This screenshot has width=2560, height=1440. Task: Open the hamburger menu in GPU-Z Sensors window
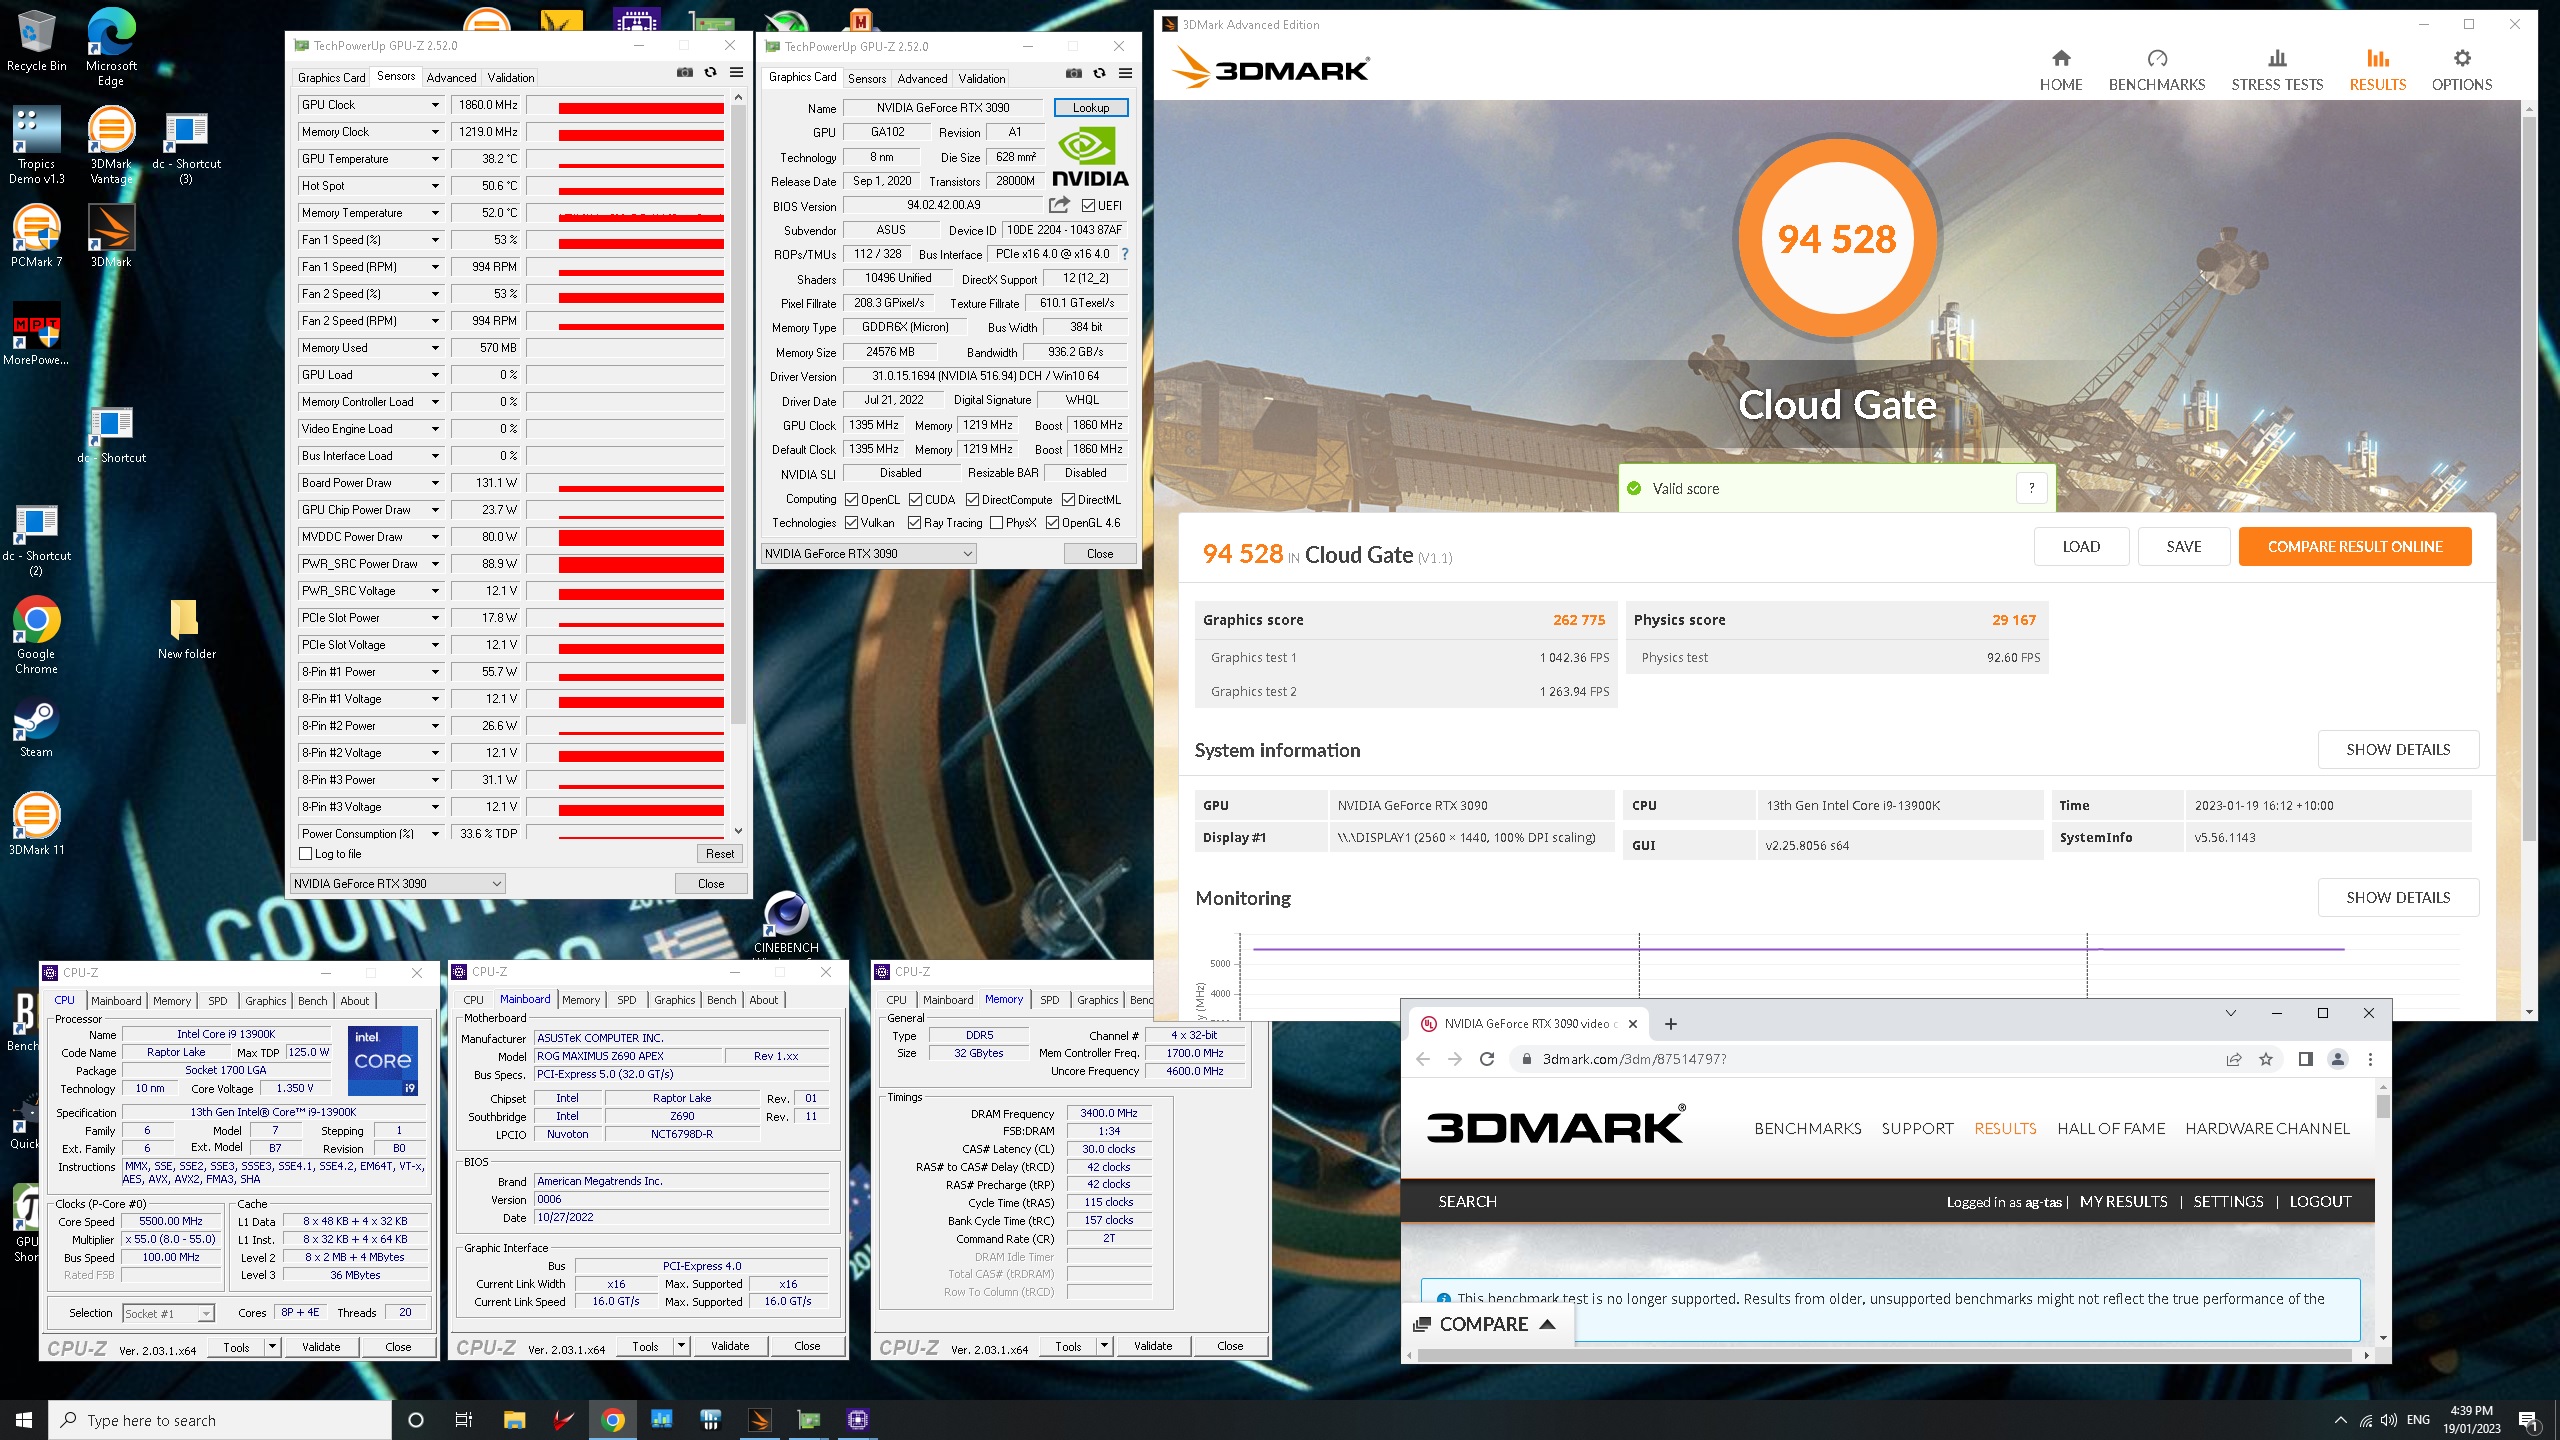pyautogui.click(x=736, y=72)
